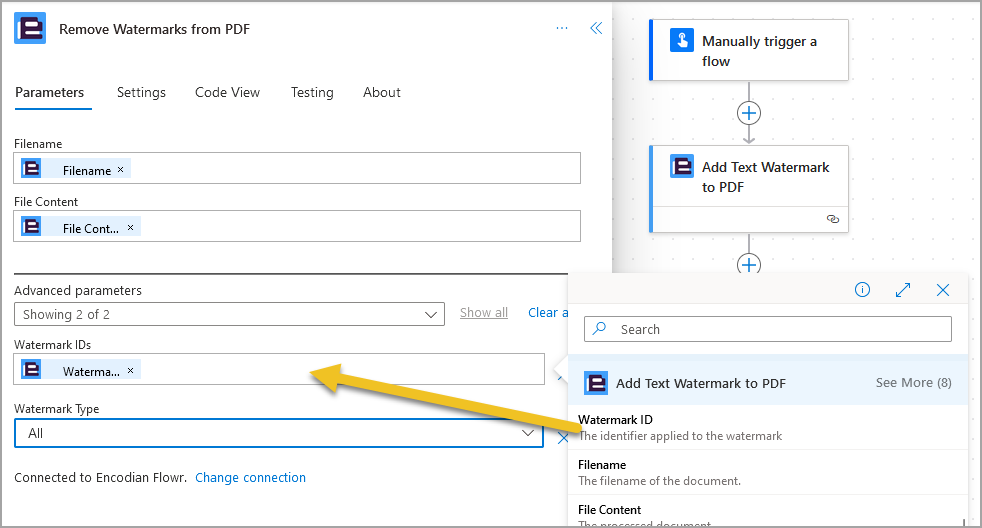
Task: Click inside the Watermark IDs field
Action: point(279,369)
